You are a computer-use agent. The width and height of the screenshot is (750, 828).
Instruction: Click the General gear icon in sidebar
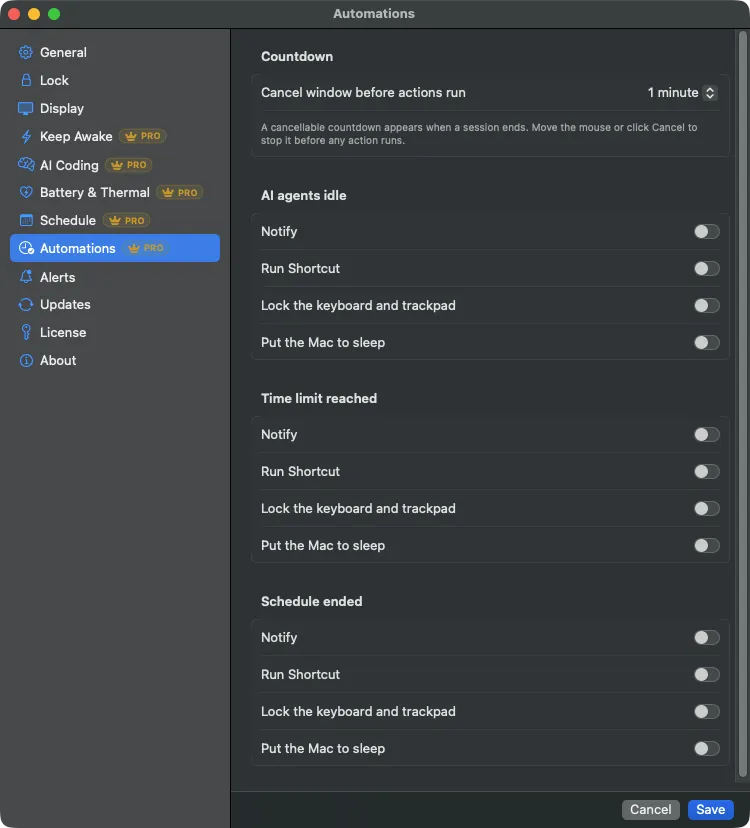point(26,52)
